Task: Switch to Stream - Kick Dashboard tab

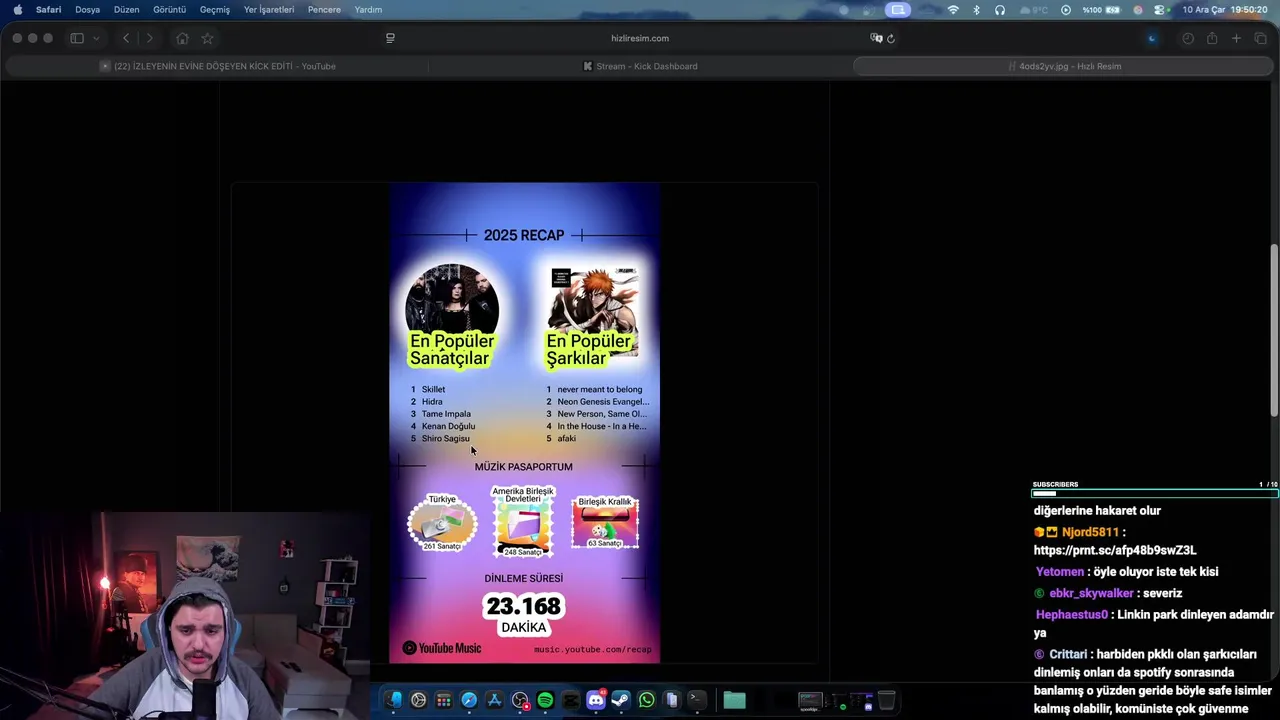Action: coord(640,66)
